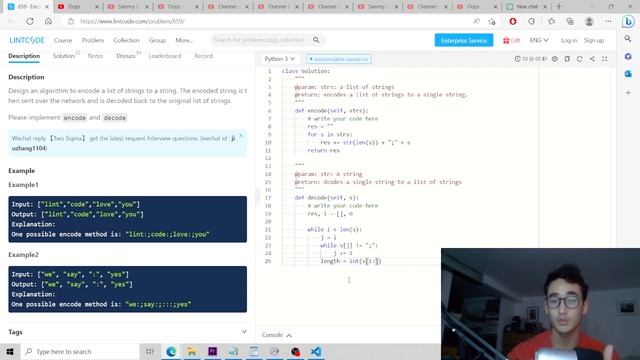Open the ENG language dropdown
The width and height of the screenshot is (640, 360).
tap(539, 40)
